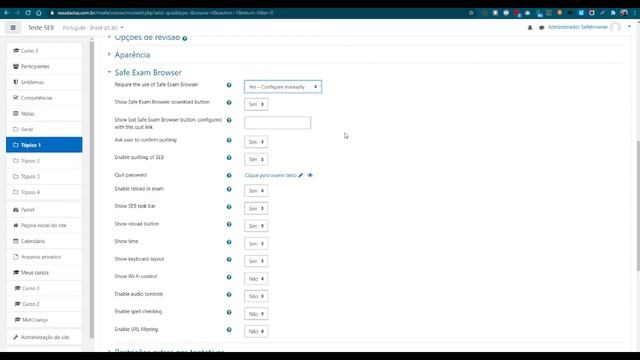Click the browser home button
Screen dimensions: 640x360
click(39, 13)
